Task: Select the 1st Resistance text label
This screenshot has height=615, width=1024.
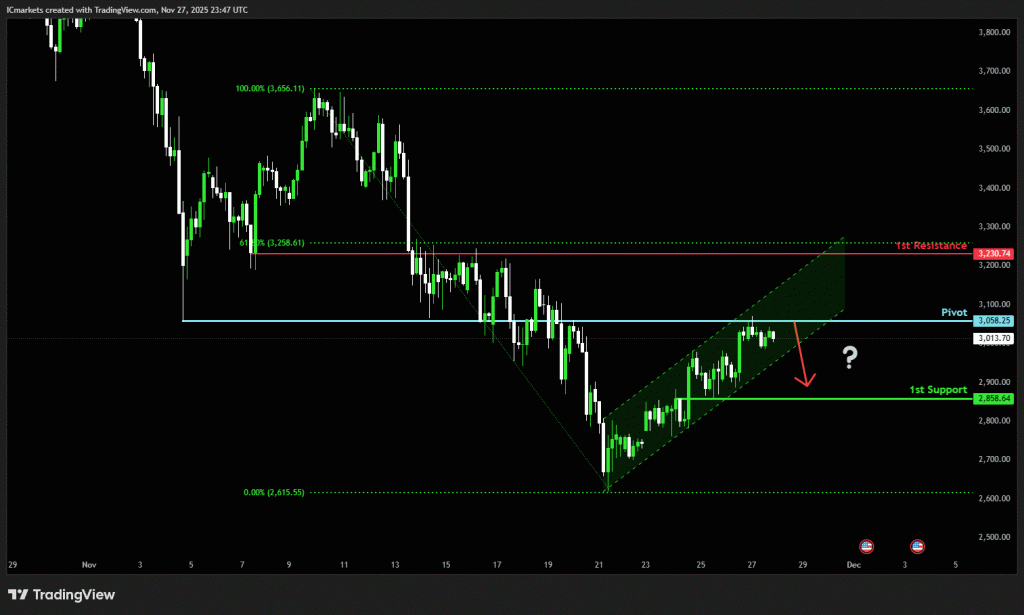Action: point(930,245)
